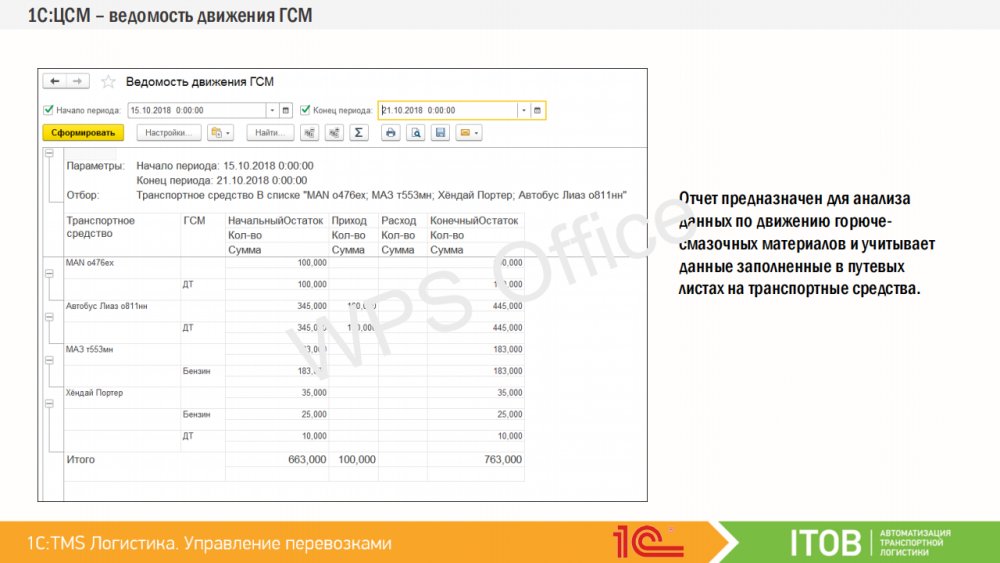This screenshot has width=1000, height=563.
Task: Click the Найти... search button
Action: point(270,132)
